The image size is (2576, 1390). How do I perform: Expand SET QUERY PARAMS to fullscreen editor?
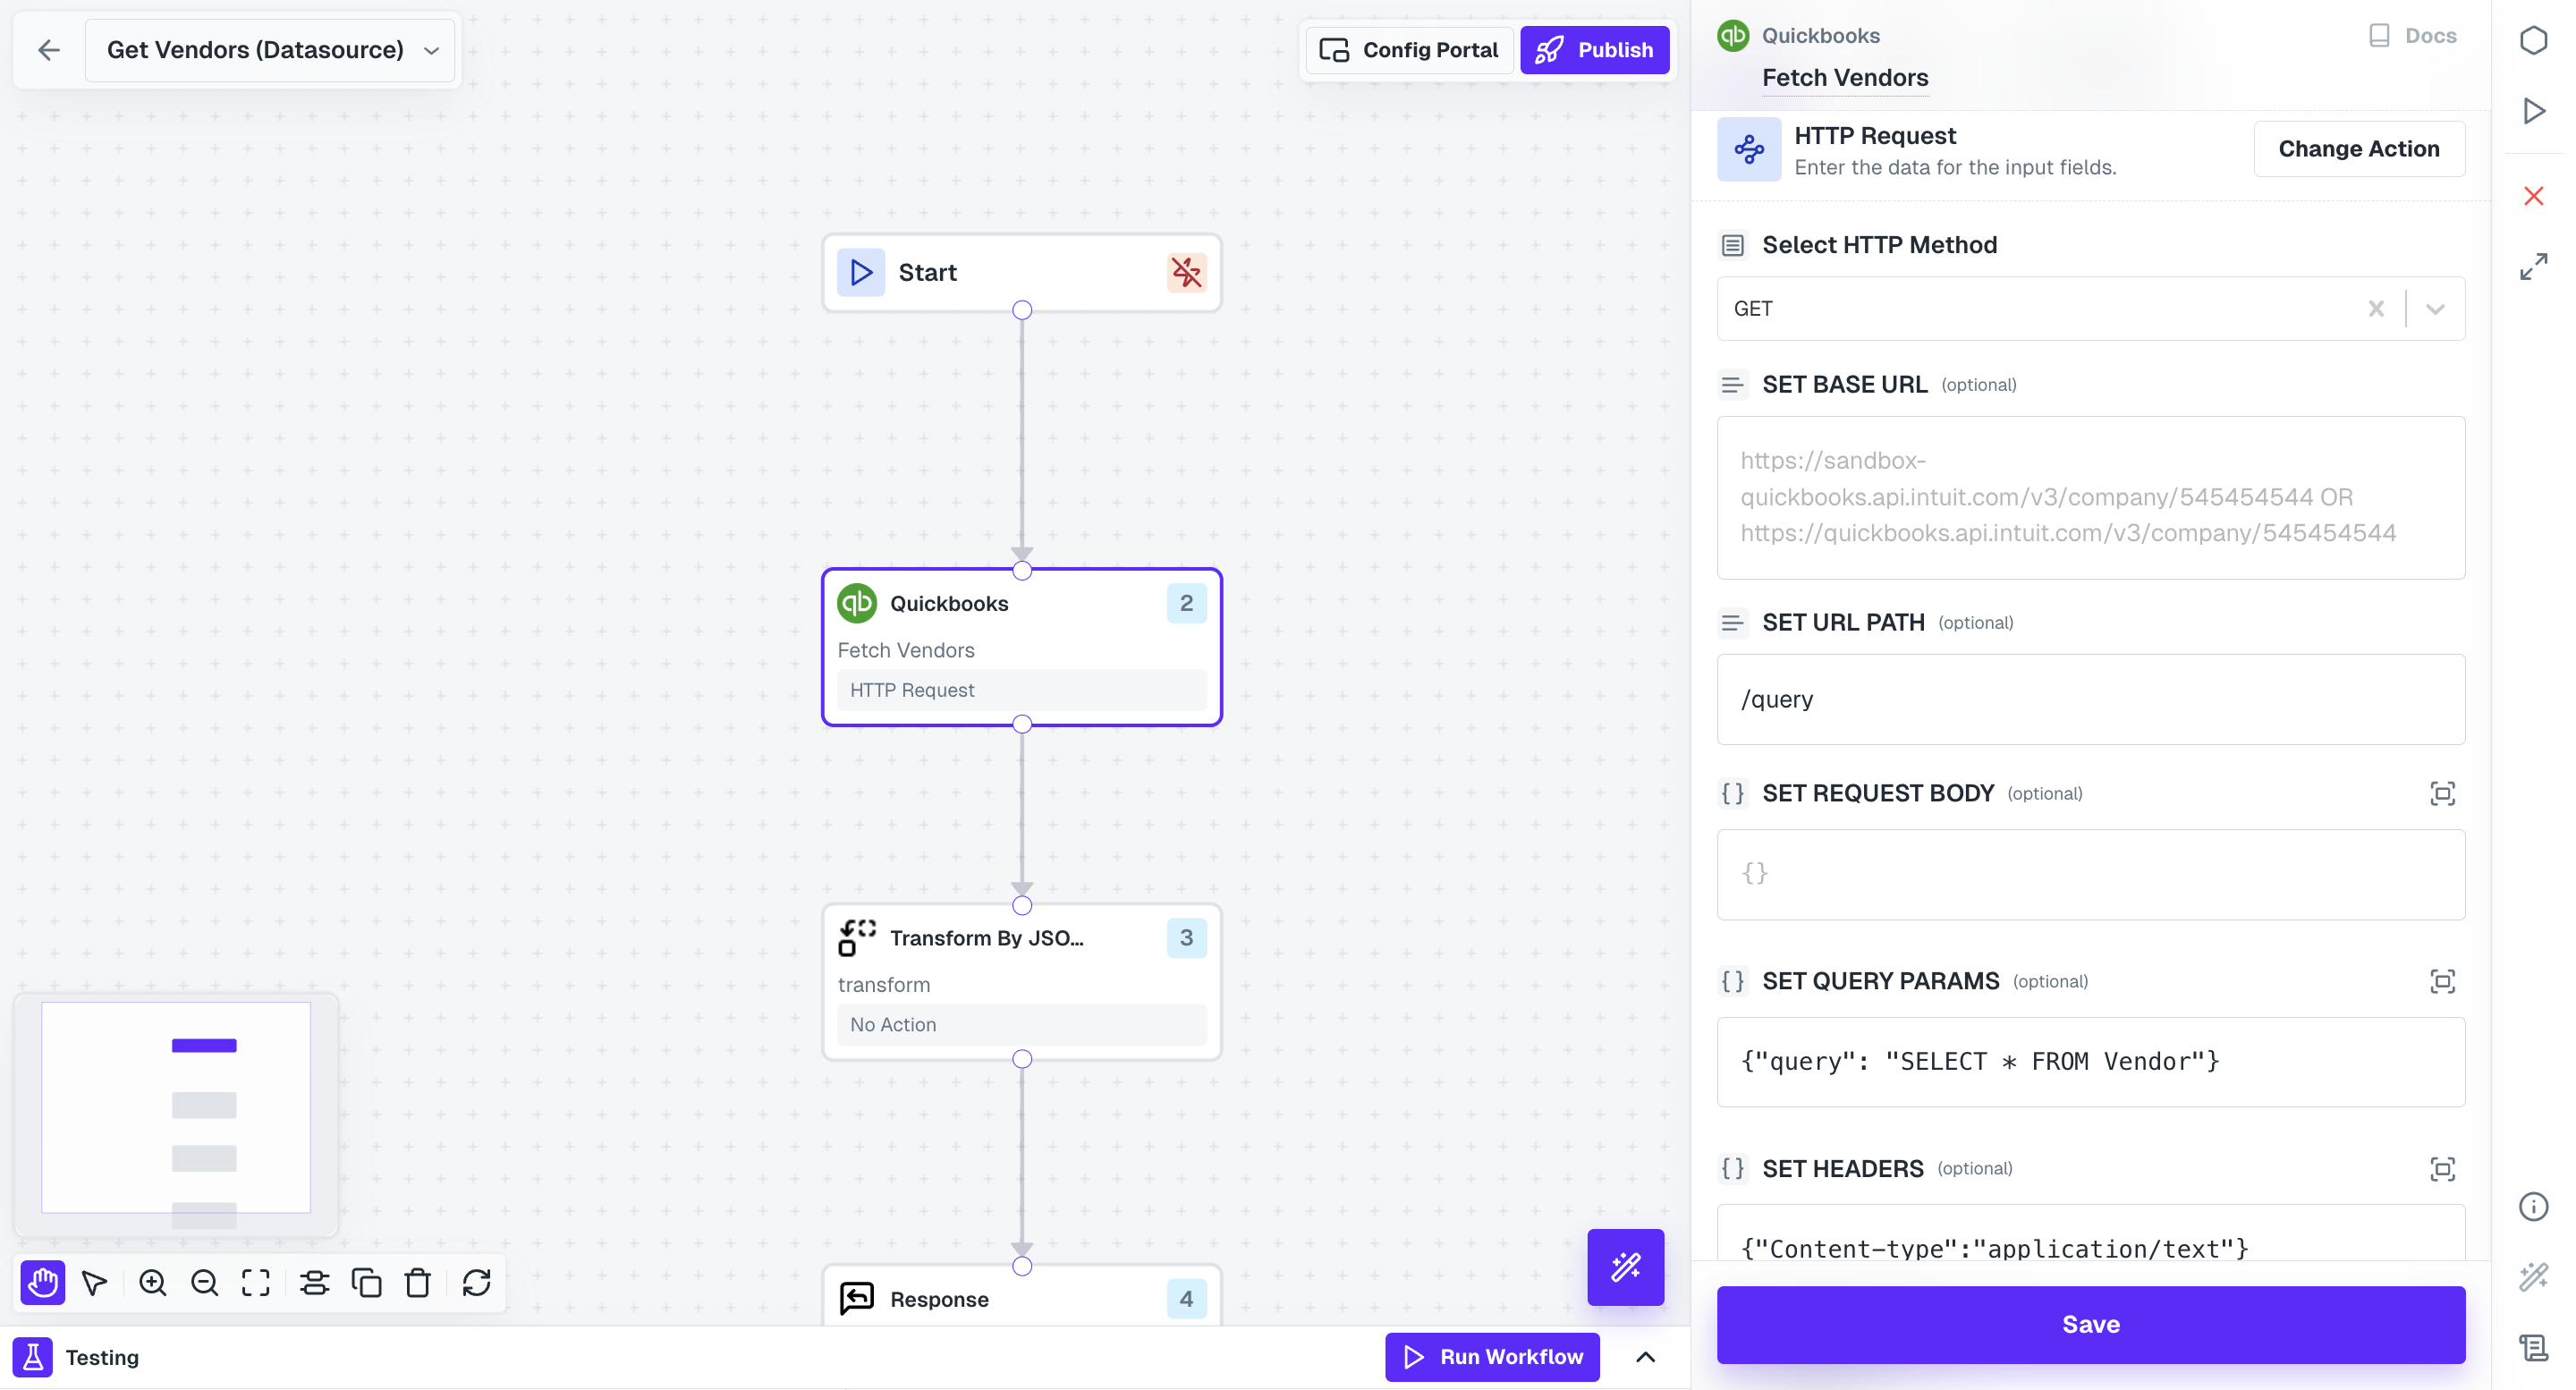click(2443, 981)
